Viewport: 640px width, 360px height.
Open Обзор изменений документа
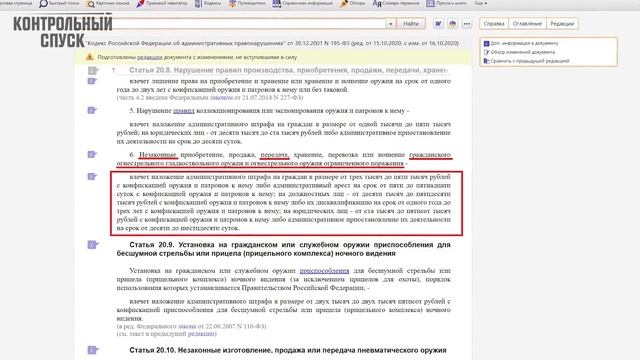(x=519, y=52)
